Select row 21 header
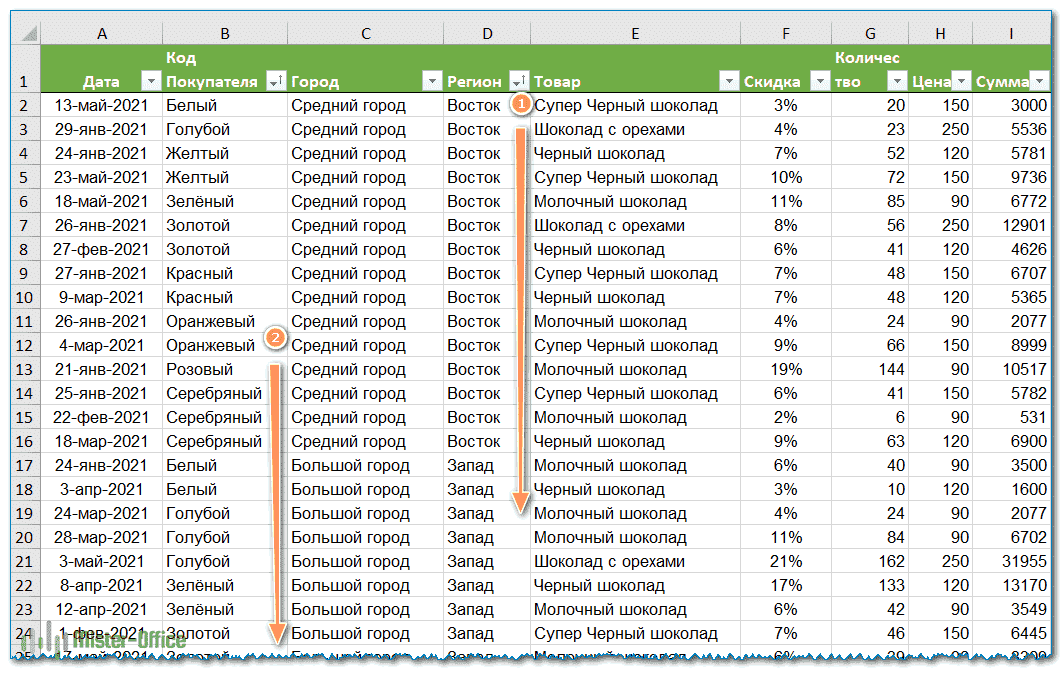1063x677 pixels. [x=25, y=561]
